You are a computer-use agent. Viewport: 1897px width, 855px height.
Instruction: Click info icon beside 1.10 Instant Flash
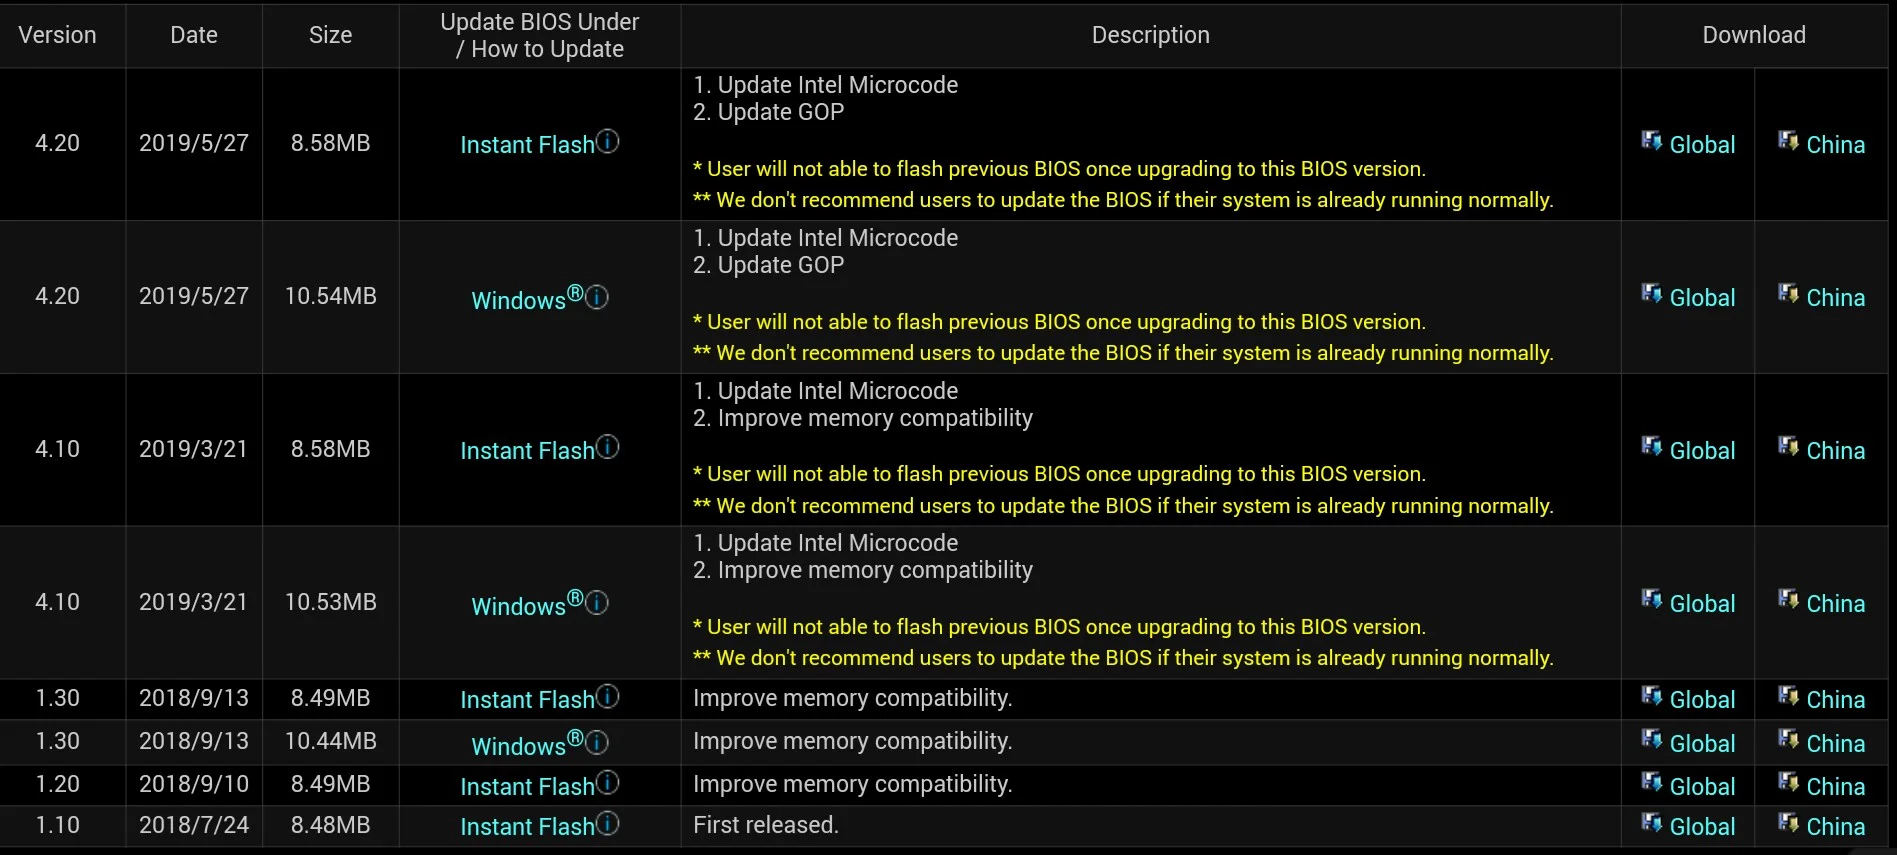608,823
